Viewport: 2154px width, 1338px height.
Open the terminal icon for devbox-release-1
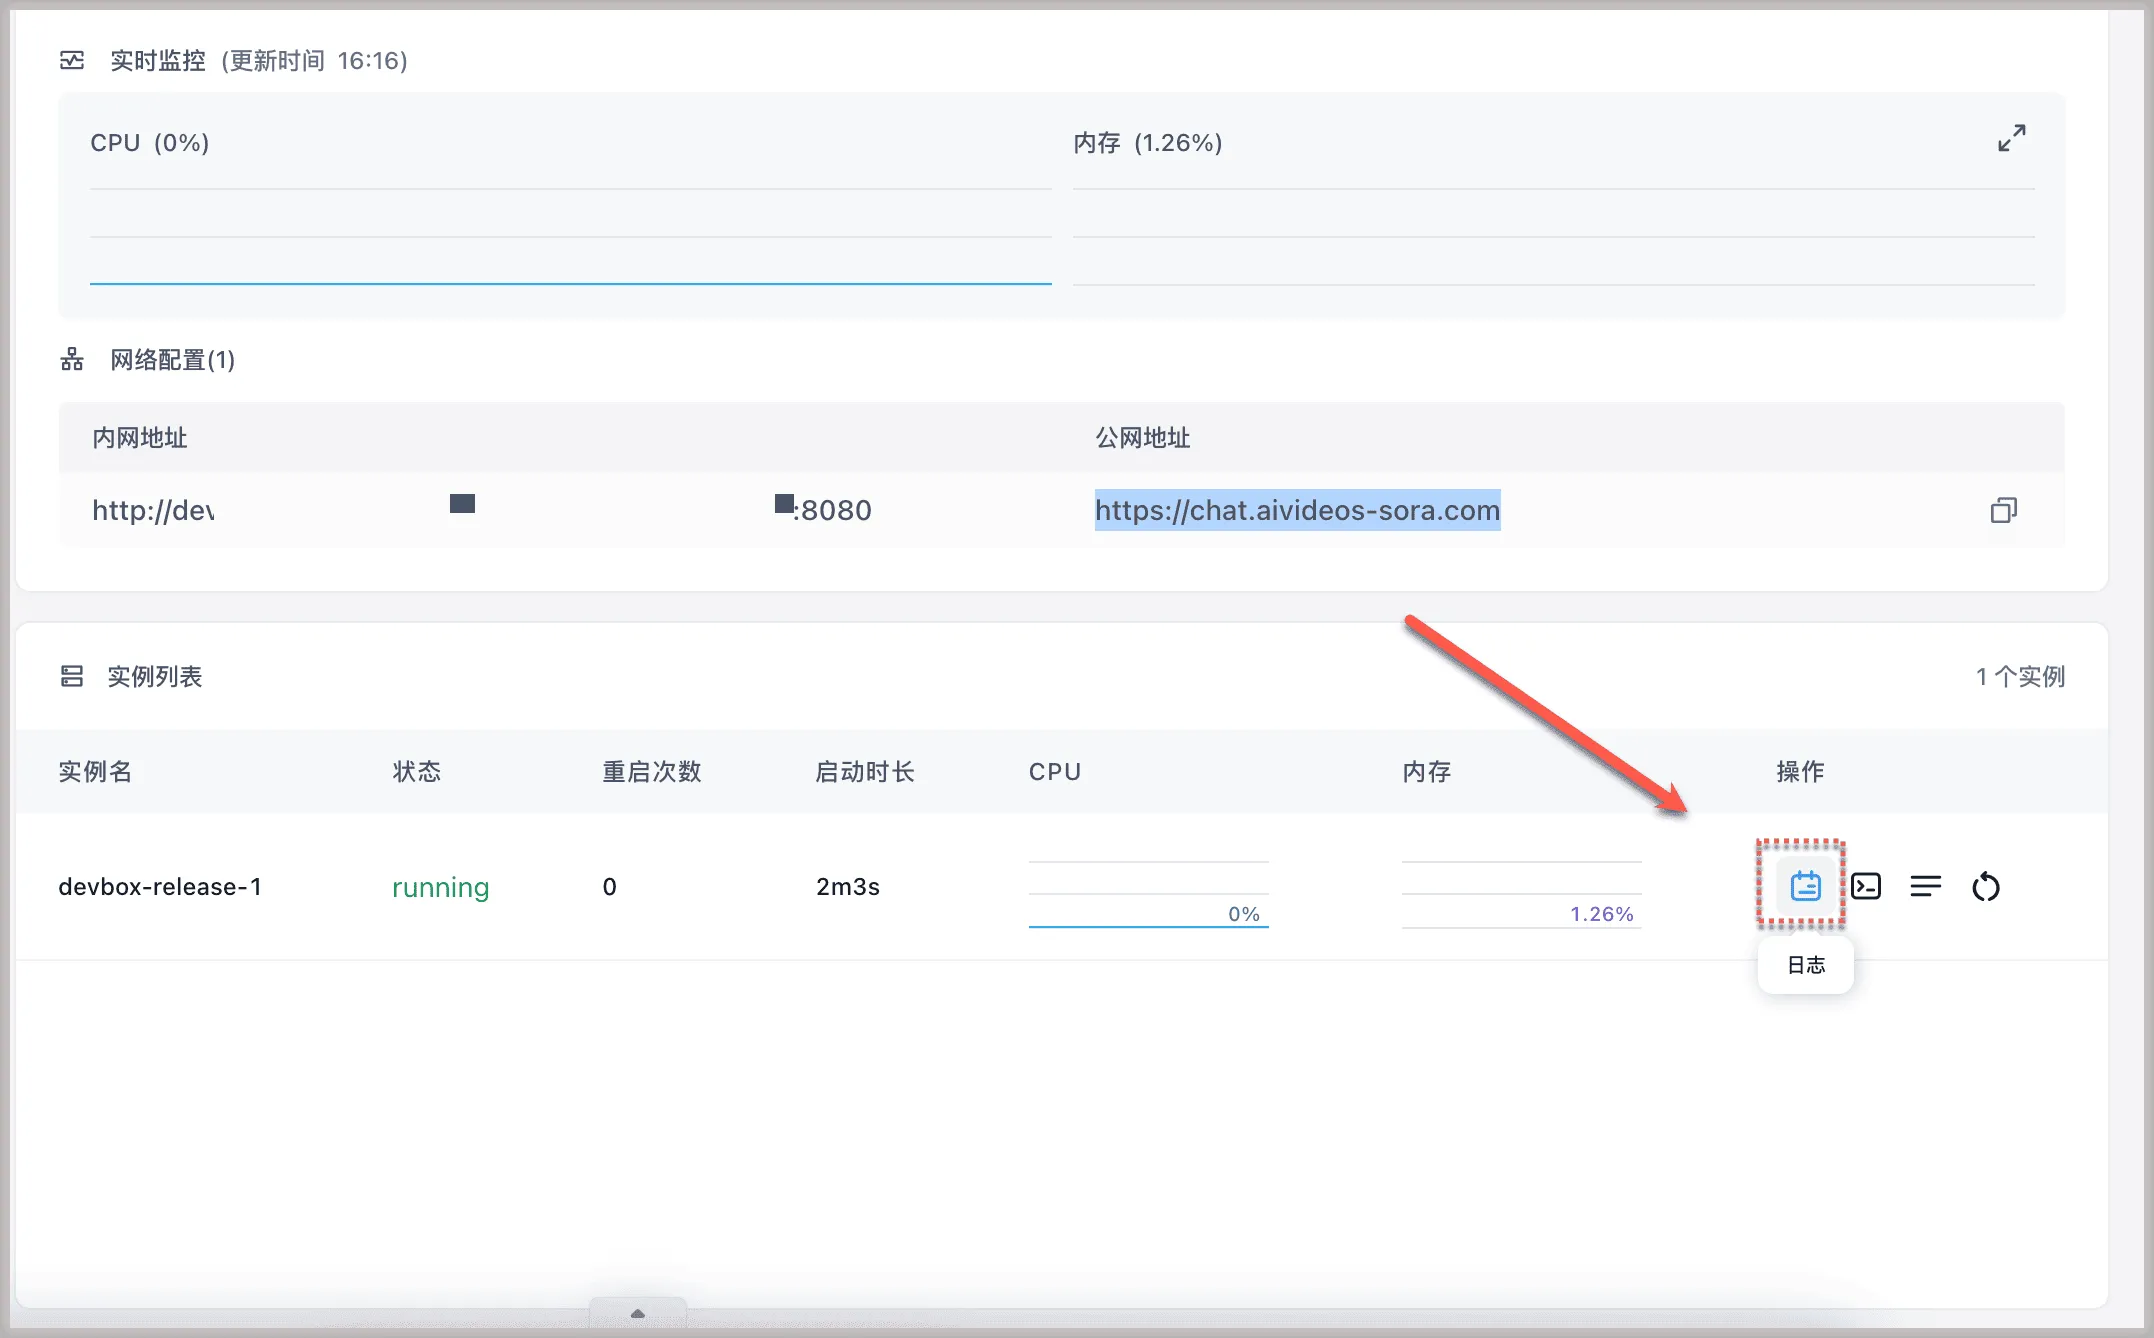1866,886
